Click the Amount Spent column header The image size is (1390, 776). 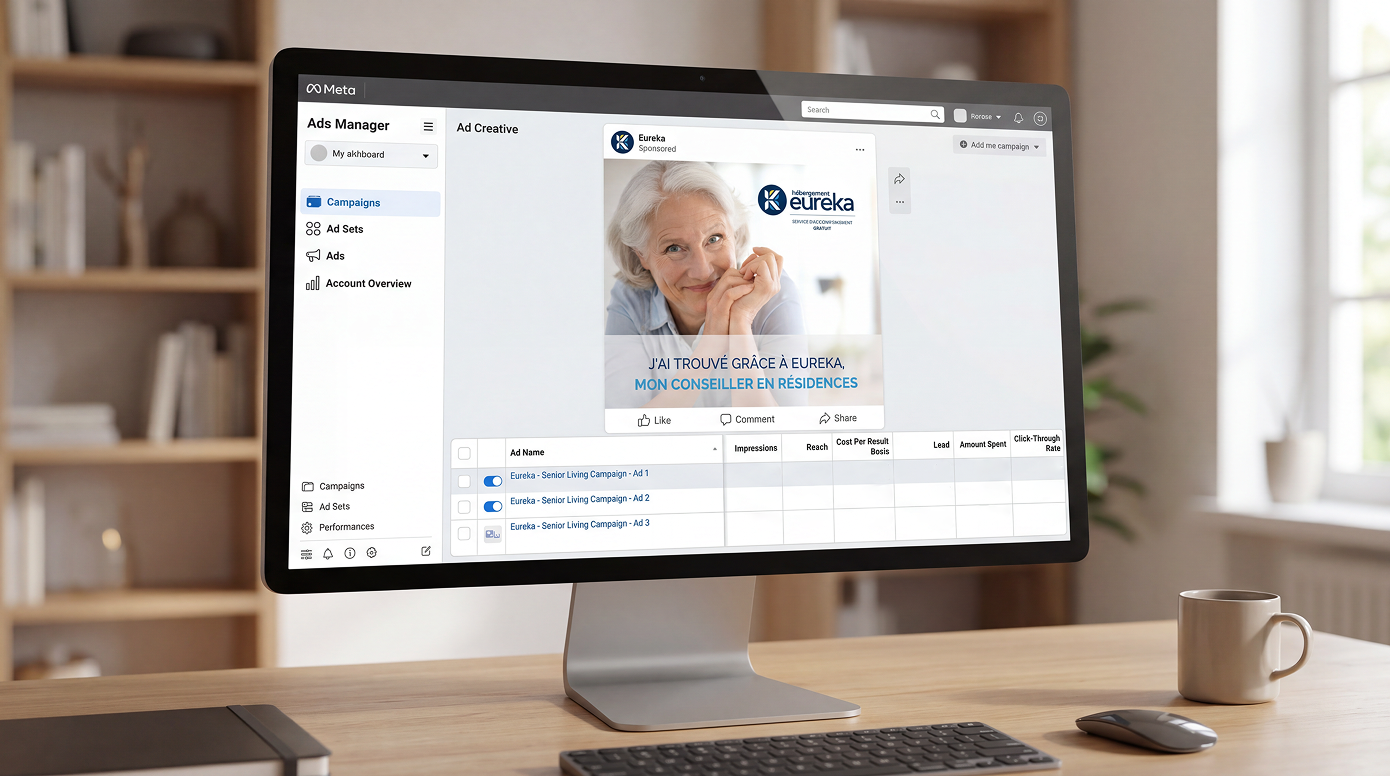pyautogui.click(x=983, y=444)
